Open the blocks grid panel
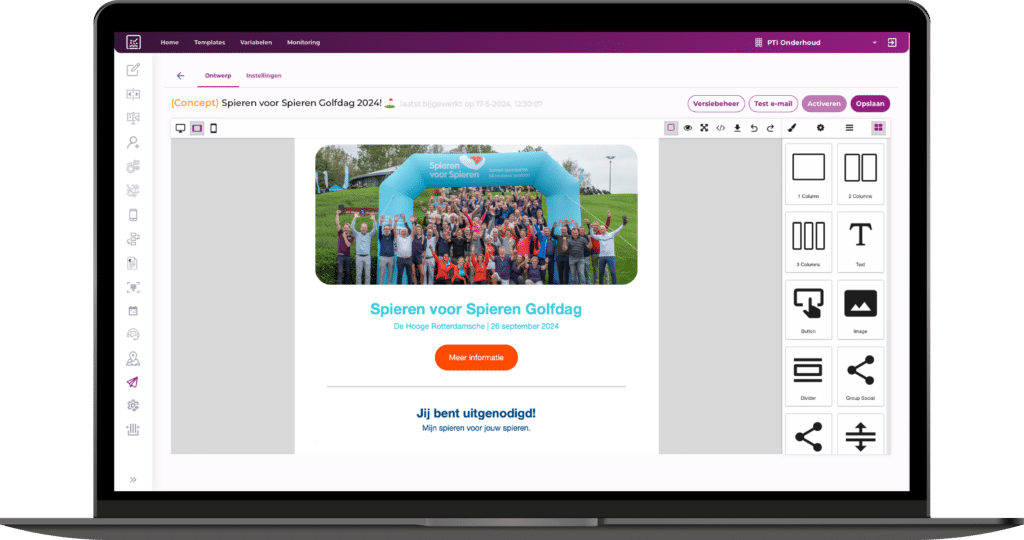Screen dimensions: 1024x540 click(878, 128)
